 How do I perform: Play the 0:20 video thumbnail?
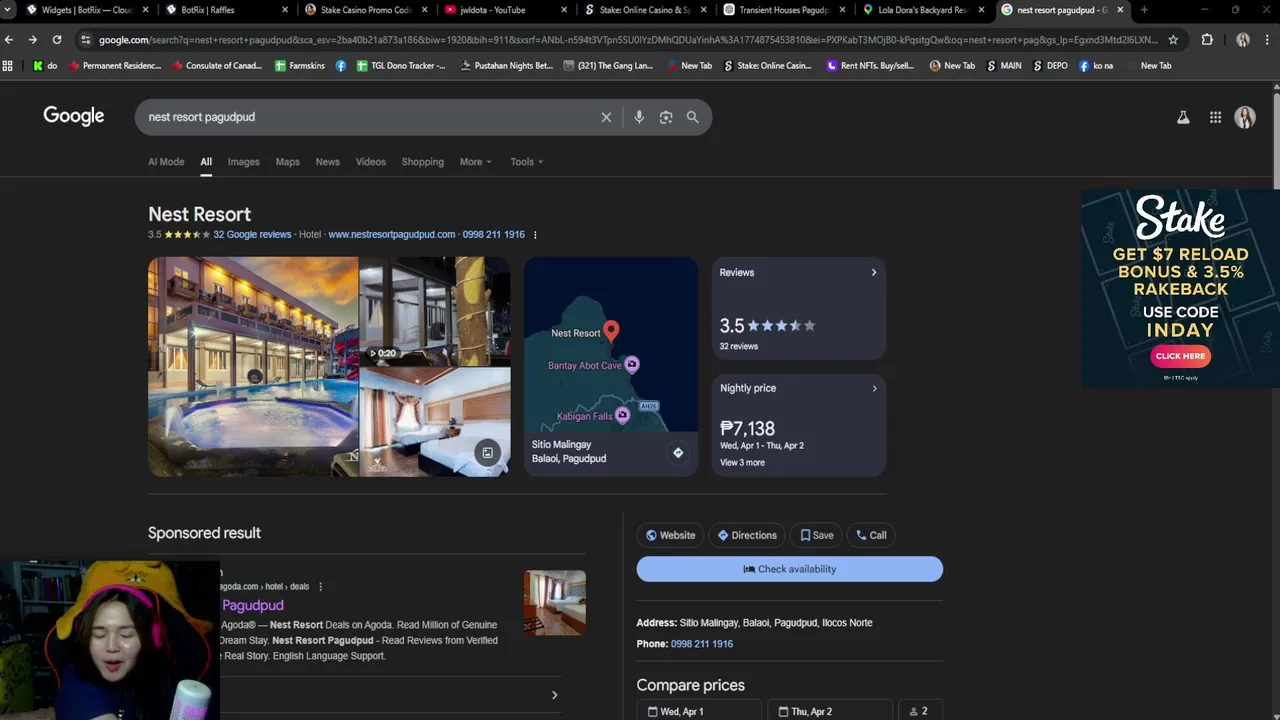tap(435, 310)
